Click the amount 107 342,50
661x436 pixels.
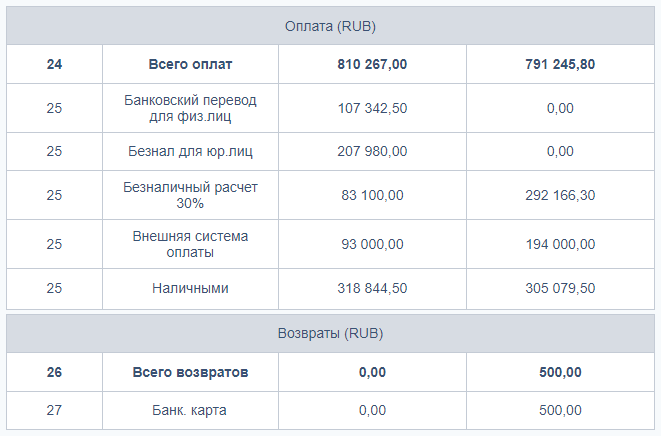(x=372, y=108)
